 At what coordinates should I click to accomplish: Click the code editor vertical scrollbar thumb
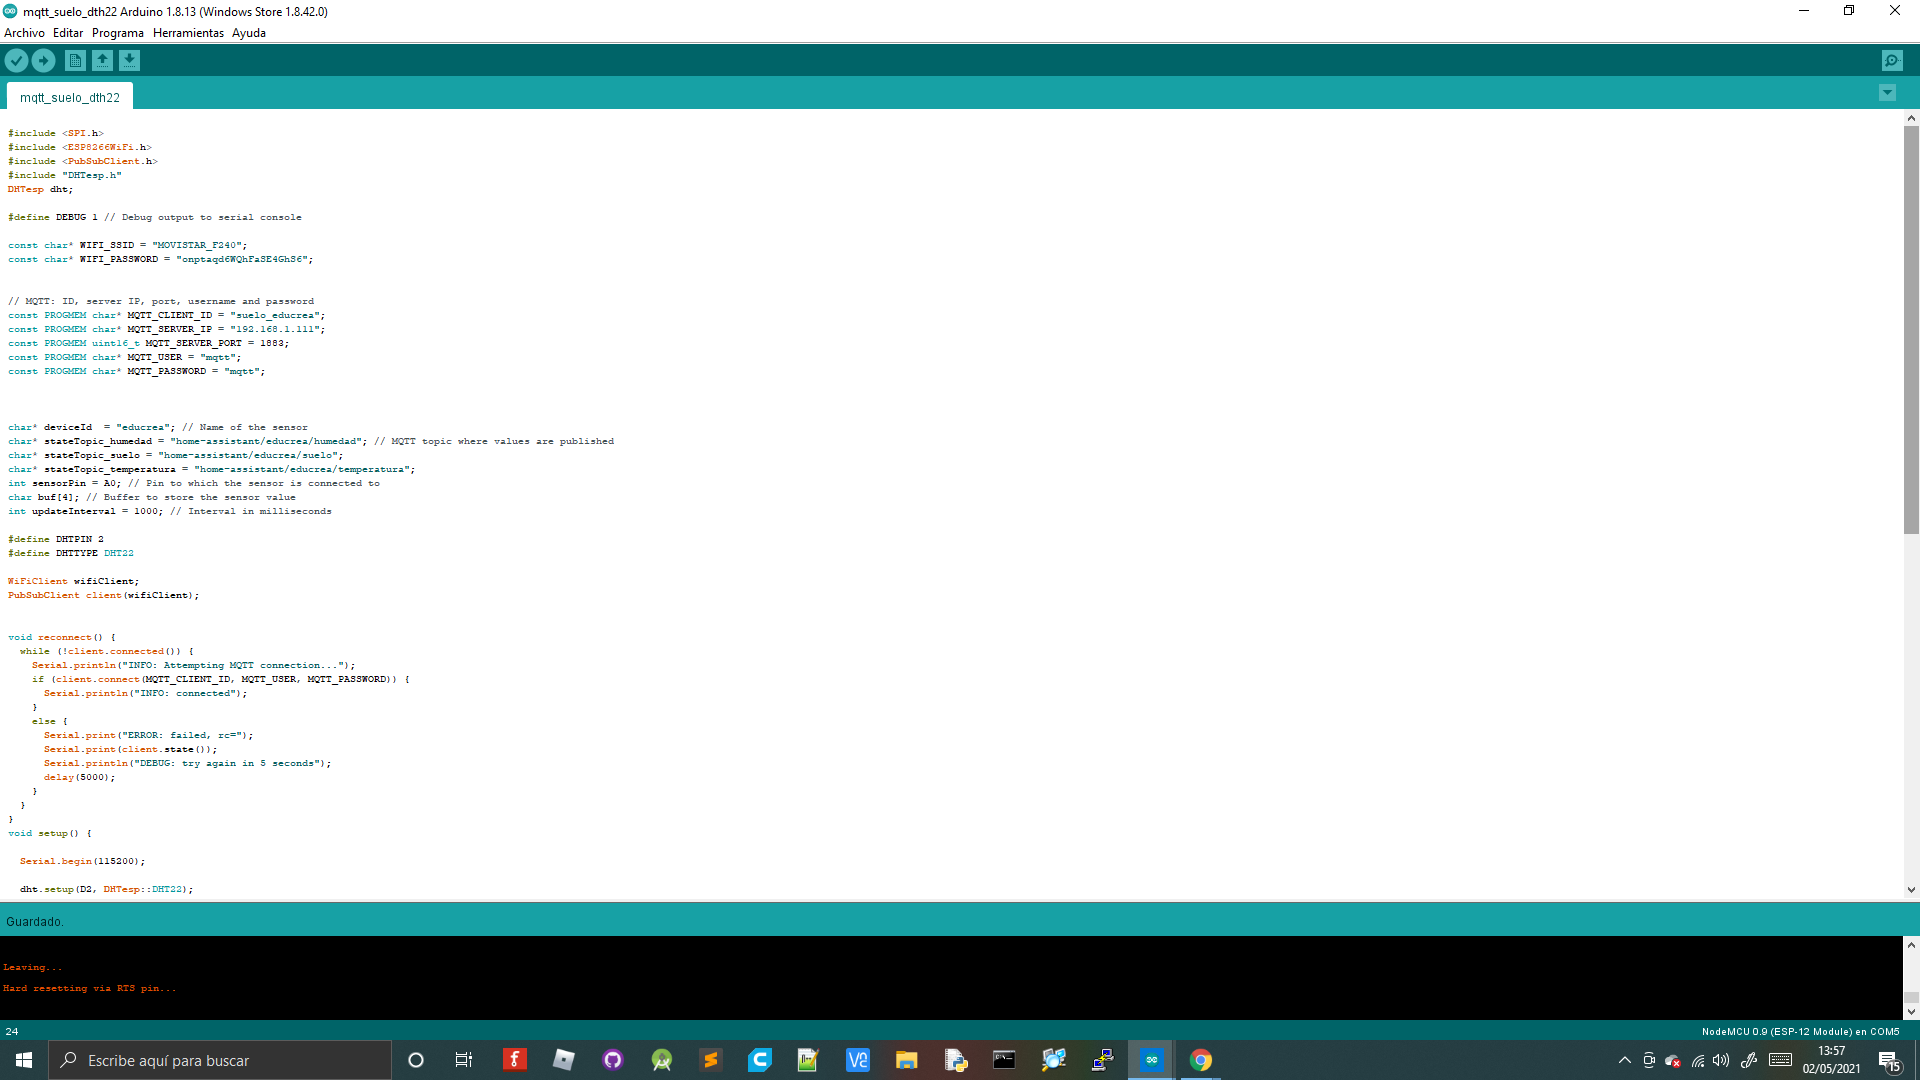[x=1911, y=330]
